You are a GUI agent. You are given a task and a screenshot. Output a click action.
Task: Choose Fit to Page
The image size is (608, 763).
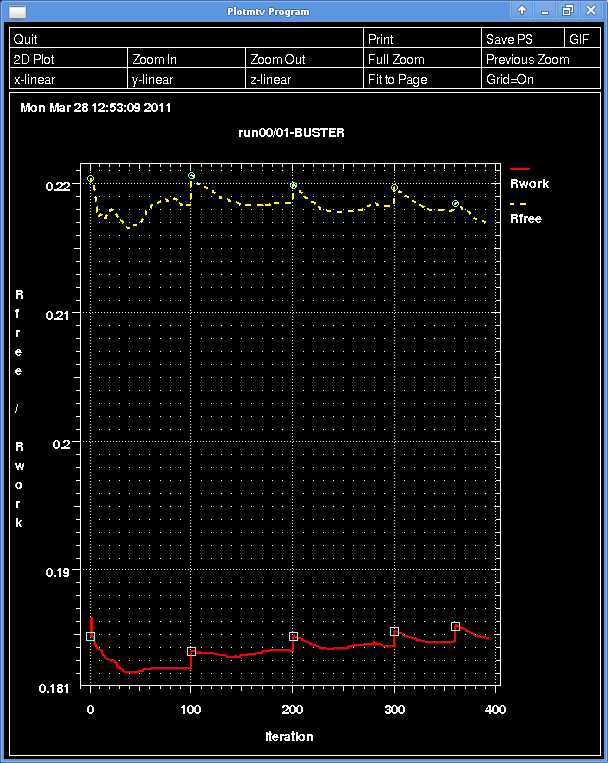422,79
